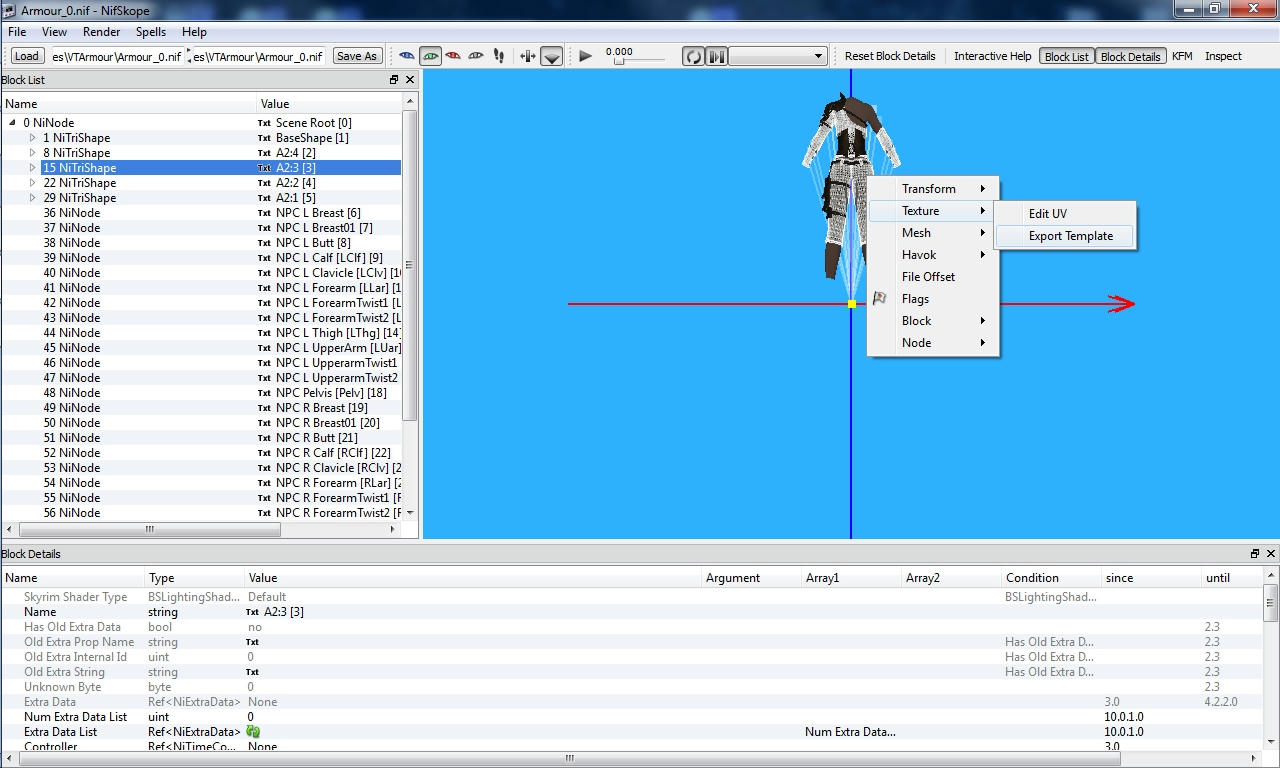Choose Export Template from context menu

pos(1070,236)
